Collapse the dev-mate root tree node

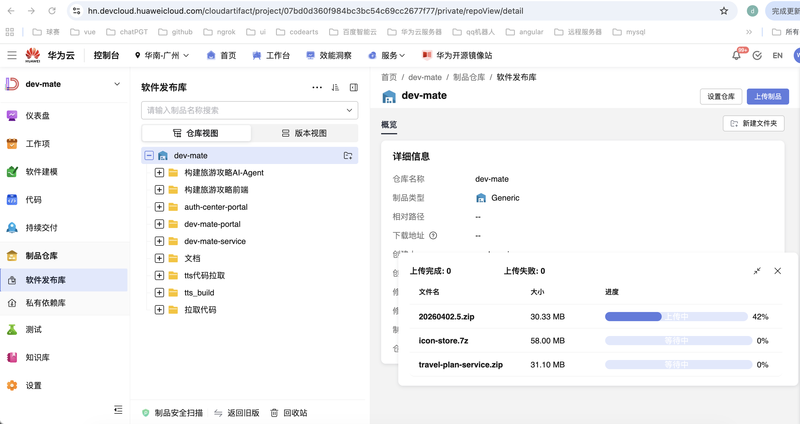pyautogui.click(x=149, y=156)
